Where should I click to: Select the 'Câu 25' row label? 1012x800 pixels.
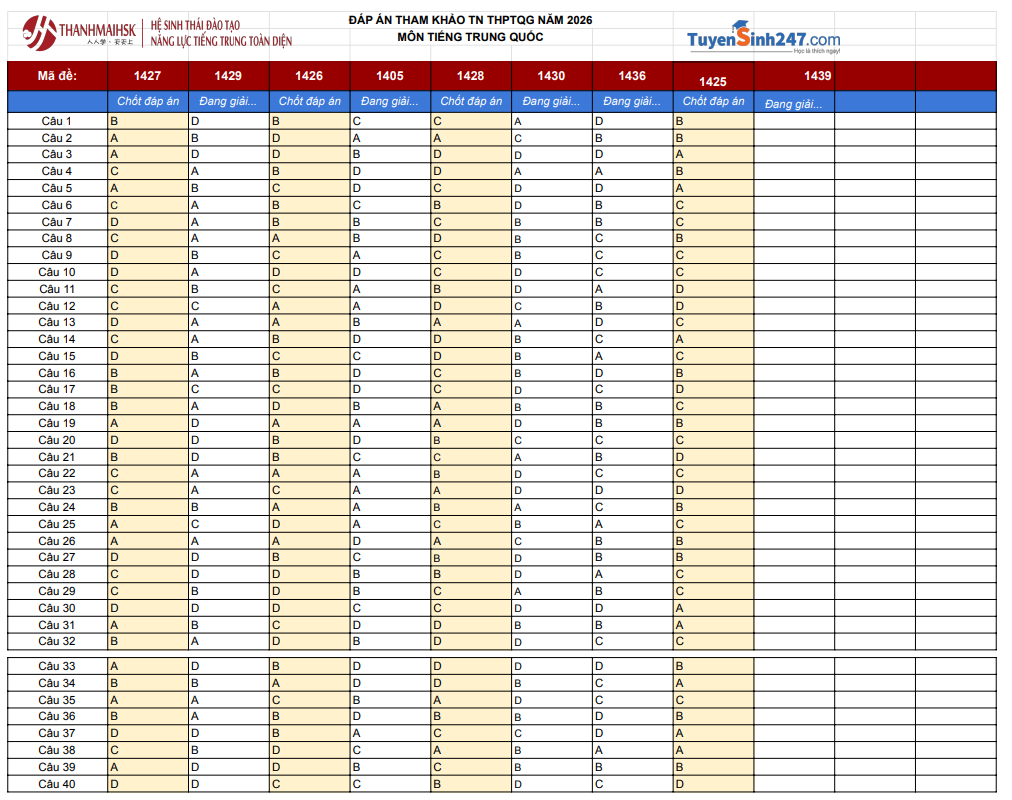[x=57, y=524]
